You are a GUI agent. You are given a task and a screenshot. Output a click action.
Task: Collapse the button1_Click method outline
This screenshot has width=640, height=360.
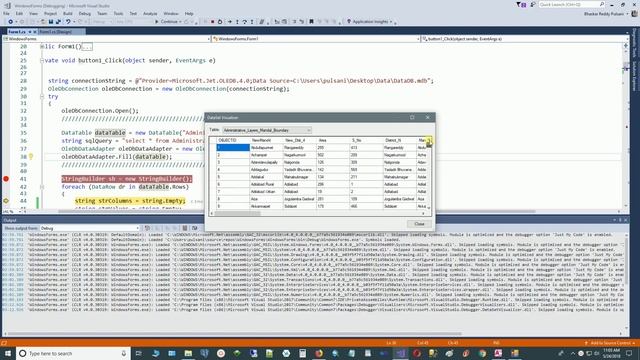42,60
